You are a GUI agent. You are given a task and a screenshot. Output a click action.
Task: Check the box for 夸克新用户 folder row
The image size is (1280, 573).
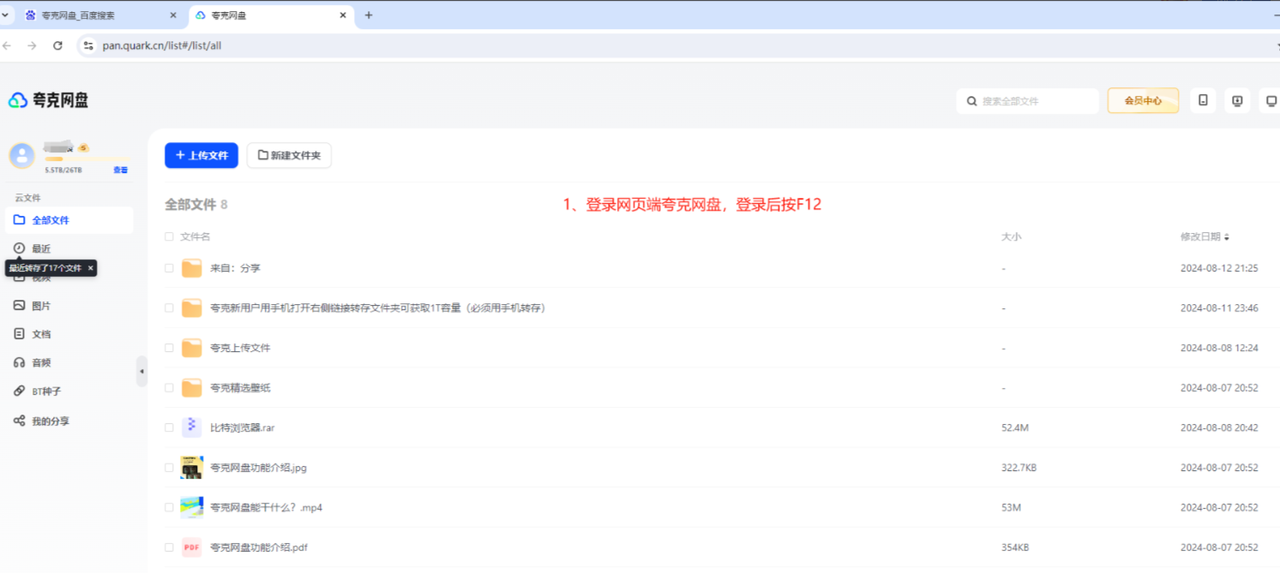coord(169,308)
